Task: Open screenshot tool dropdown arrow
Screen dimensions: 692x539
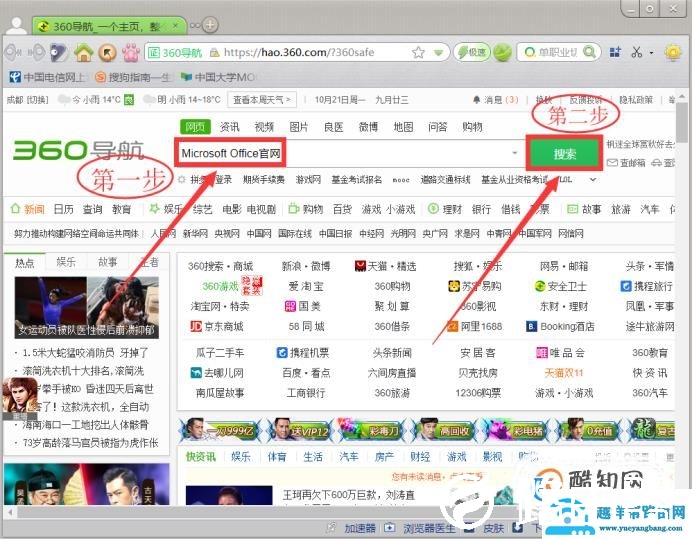Action: pos(651,53)
